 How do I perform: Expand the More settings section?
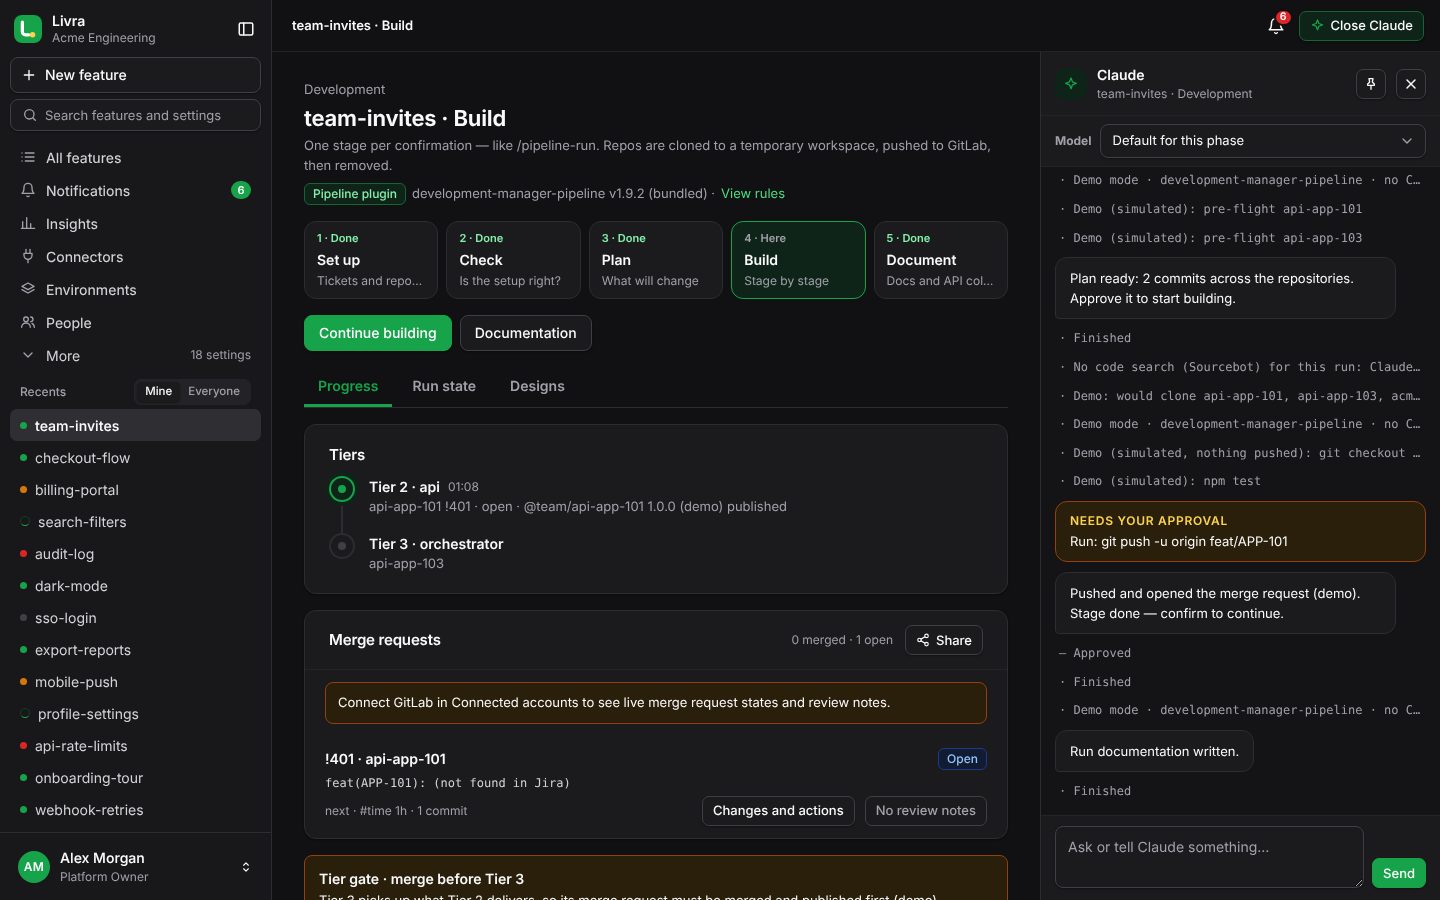click(x=135, y=356)
